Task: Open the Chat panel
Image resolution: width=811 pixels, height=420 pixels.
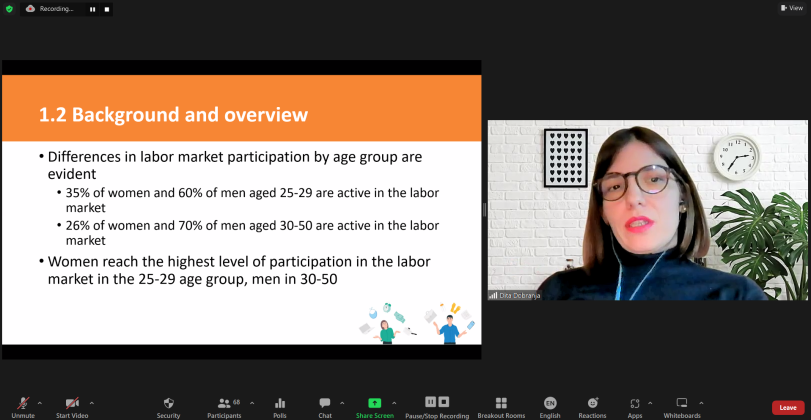Action: tap(325, 403)
